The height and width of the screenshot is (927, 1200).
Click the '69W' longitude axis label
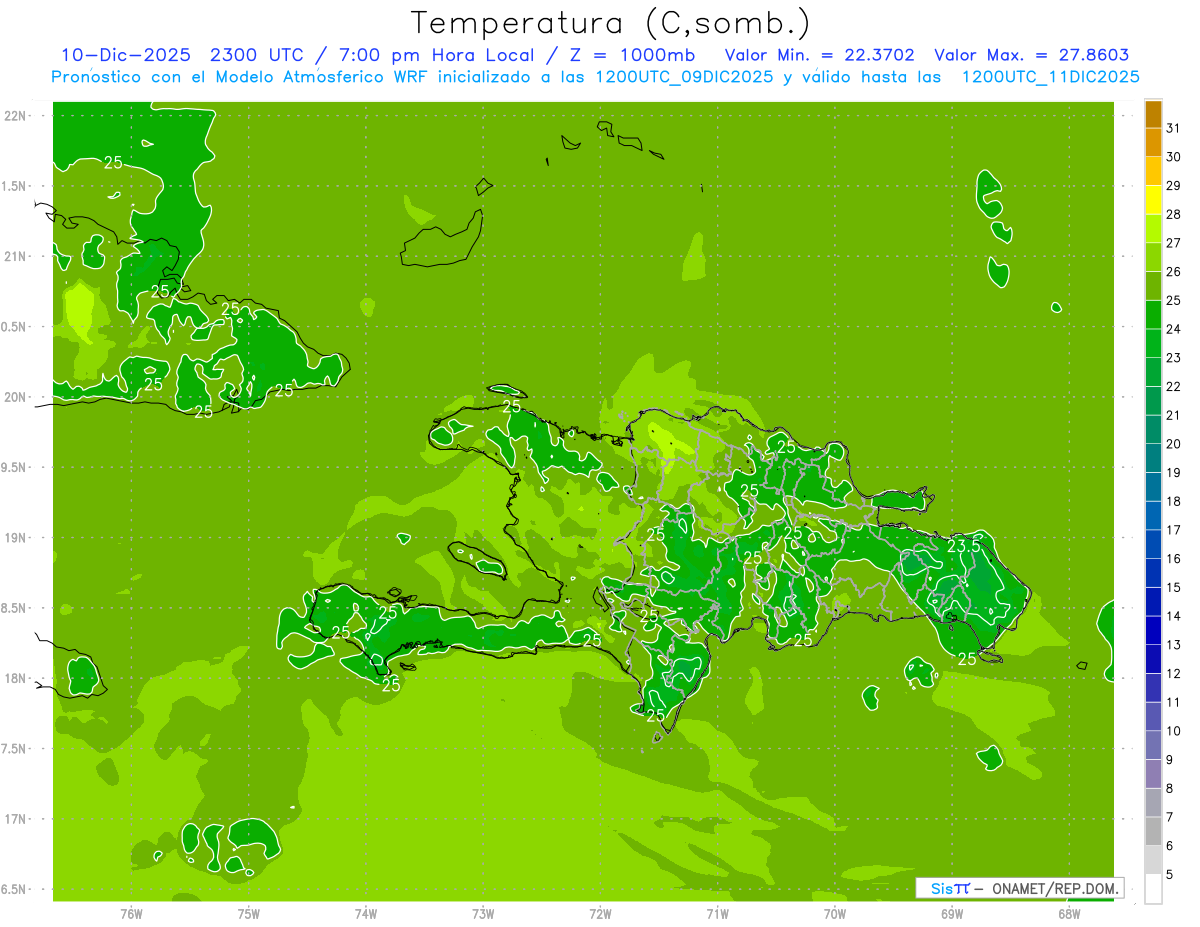pyautogui.click(x=952, y=914)
